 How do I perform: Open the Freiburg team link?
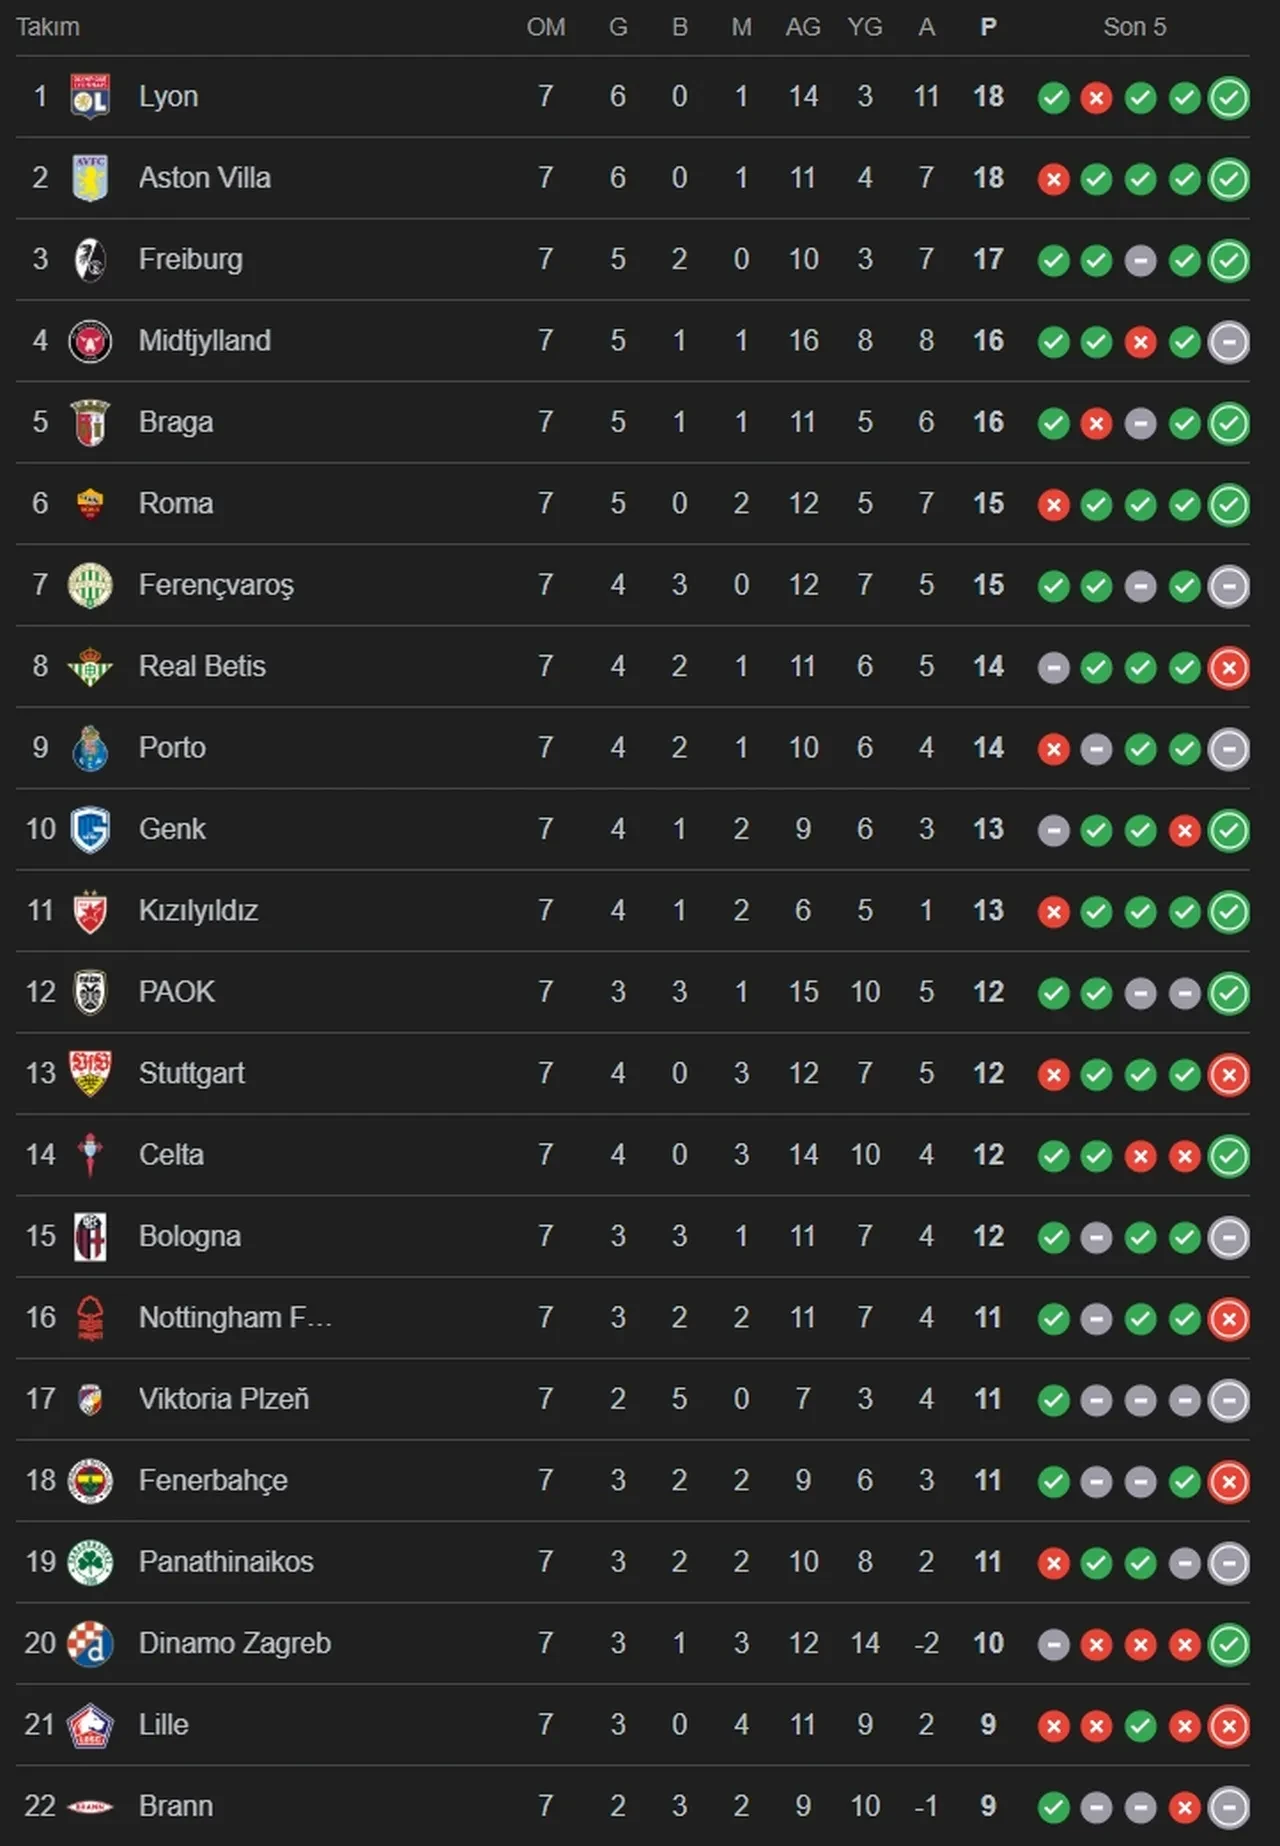190,260
